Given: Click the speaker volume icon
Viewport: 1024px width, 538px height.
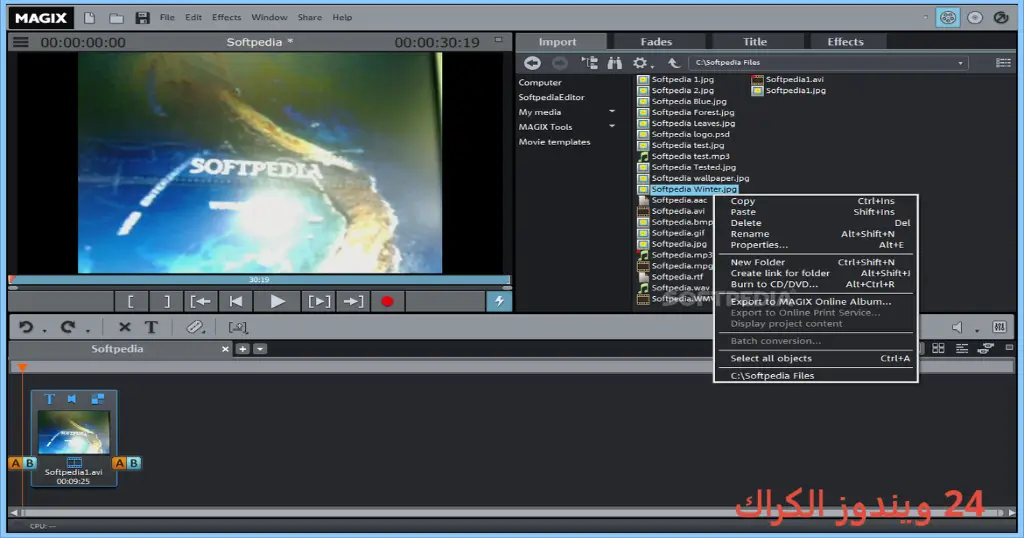Looking at the screenshot, I should pyautogui.click(x=957, y=327).
